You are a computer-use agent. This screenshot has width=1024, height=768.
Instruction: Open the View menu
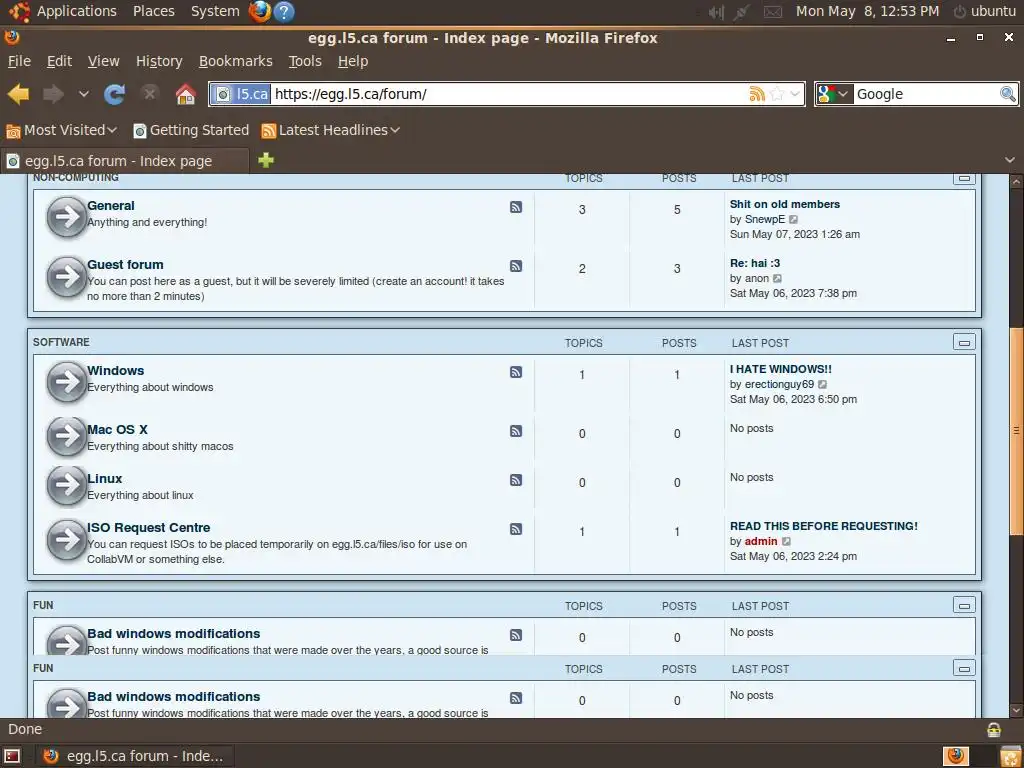[103, 61]
